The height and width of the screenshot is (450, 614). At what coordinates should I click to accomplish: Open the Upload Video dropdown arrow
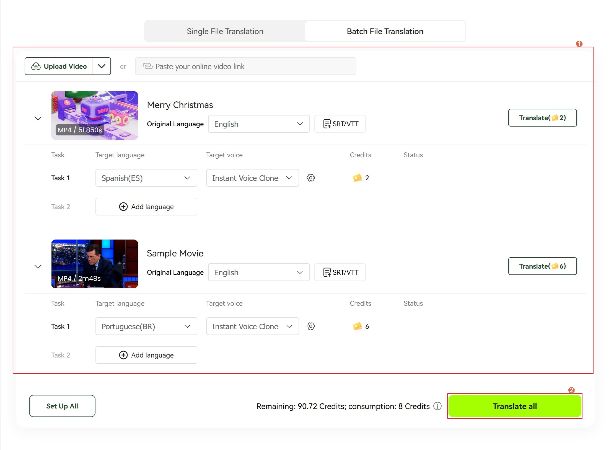101,66
